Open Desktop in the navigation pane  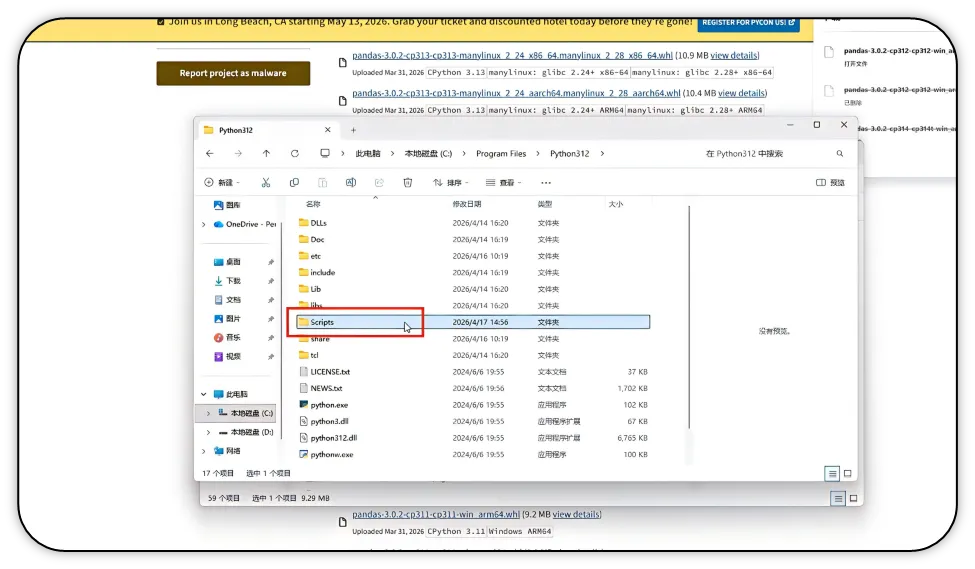pyautogui.click(x=228, y=262)
